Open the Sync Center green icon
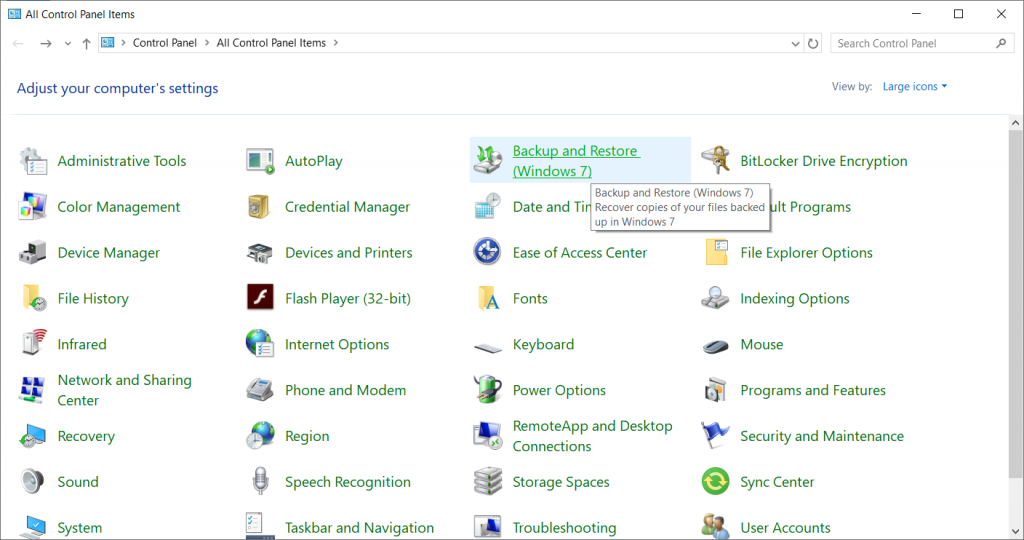Screen dimensions: 1024x540 (x=715, y=481)
